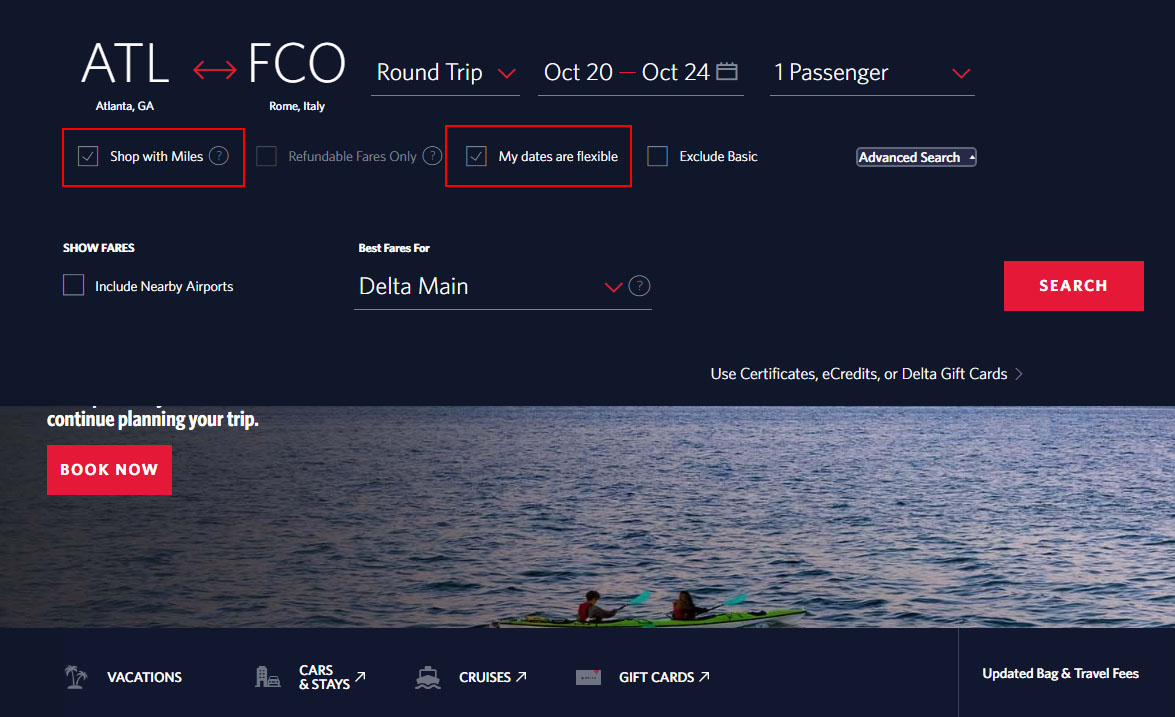Expand the Round Trip dropdown

445,73
